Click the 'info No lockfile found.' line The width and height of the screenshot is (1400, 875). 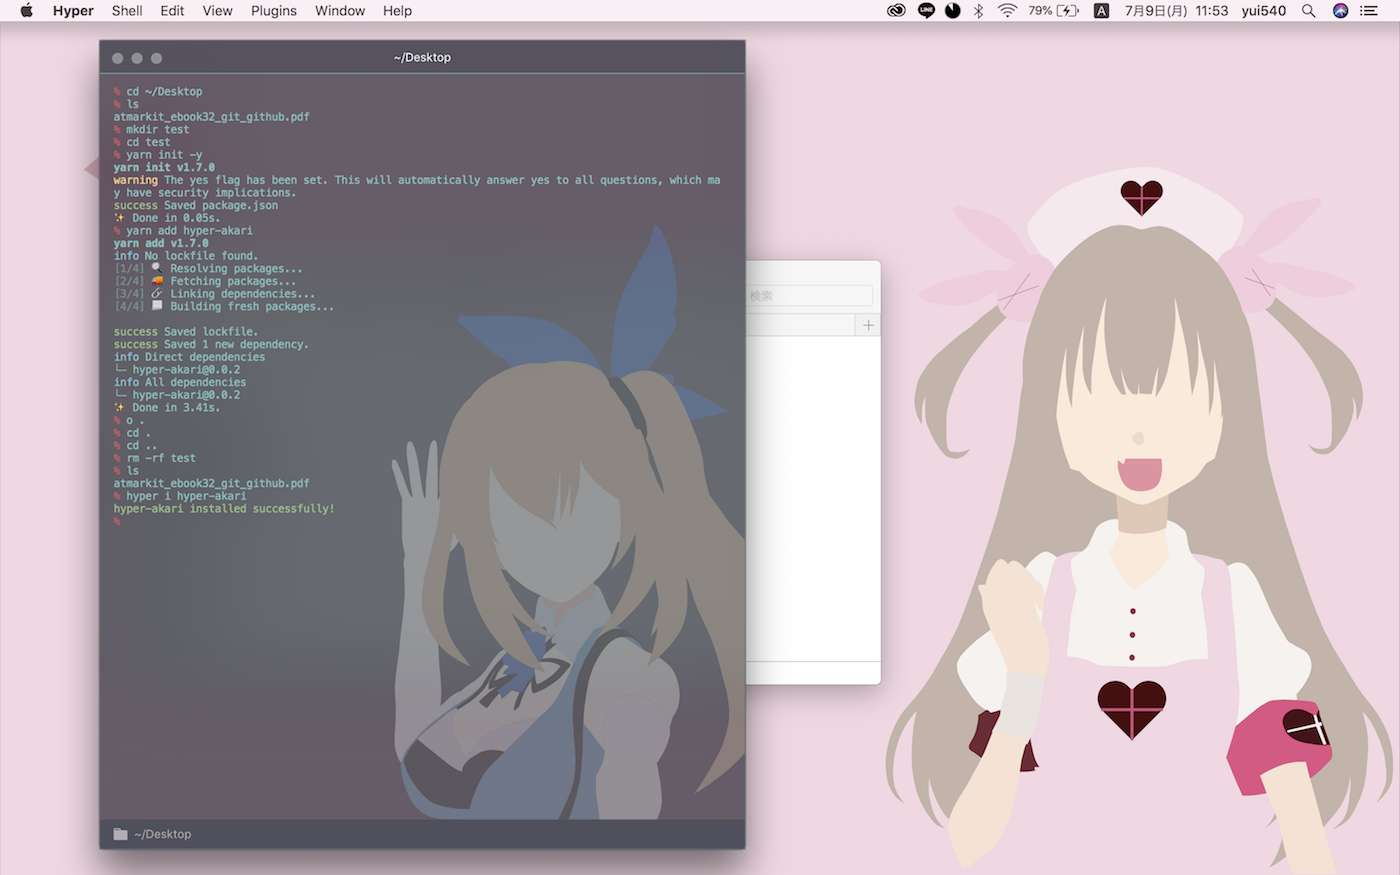pyautogui.click(x=185, y=256)
